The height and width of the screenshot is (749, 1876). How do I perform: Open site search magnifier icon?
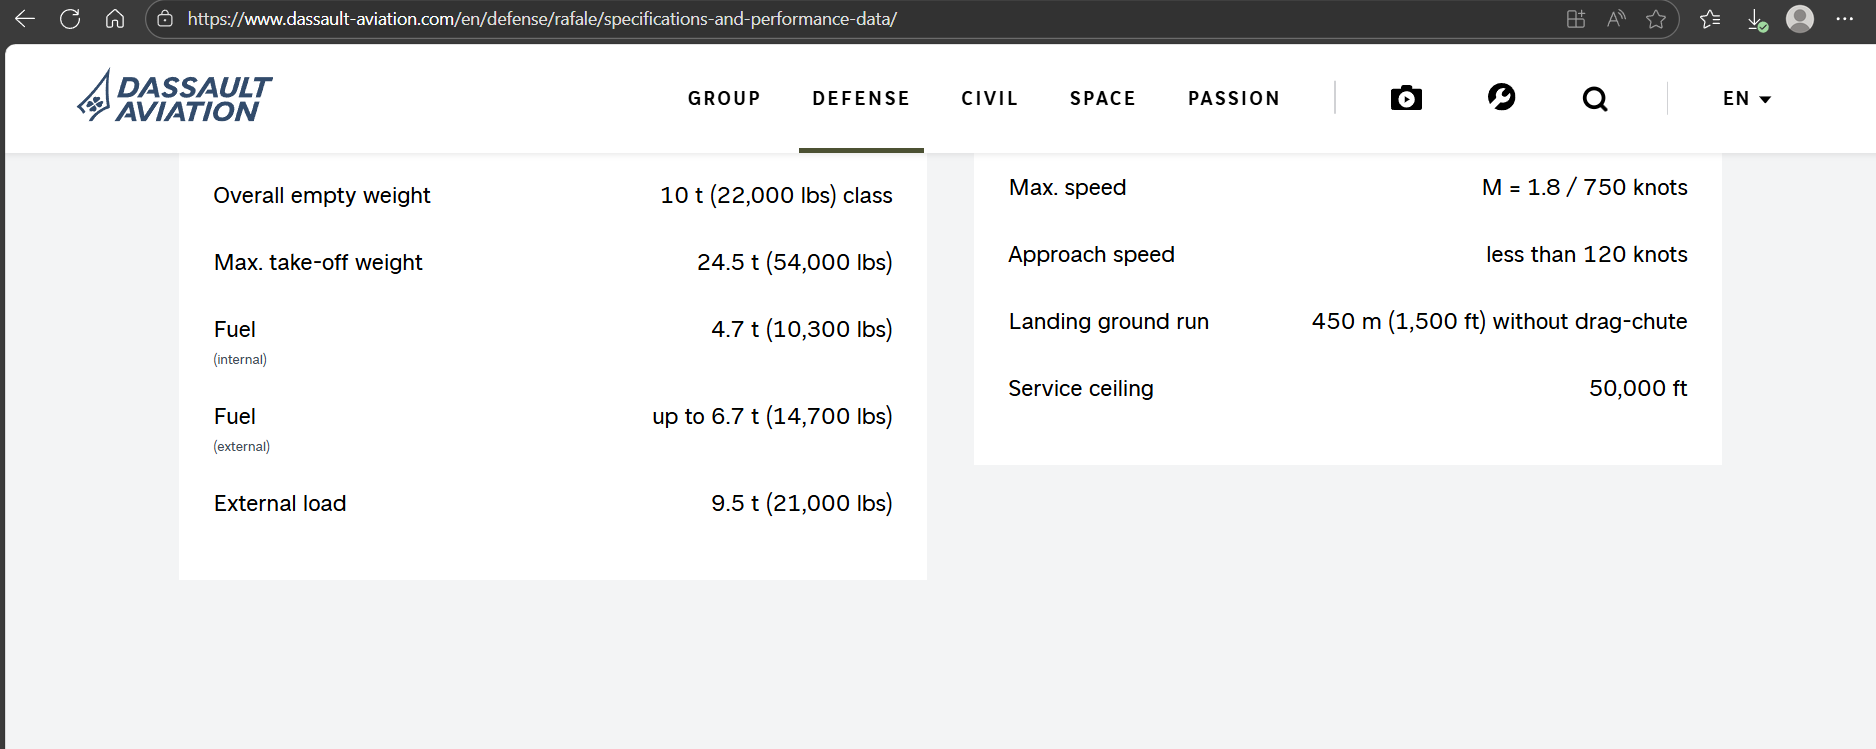[x=1595, y=99]
